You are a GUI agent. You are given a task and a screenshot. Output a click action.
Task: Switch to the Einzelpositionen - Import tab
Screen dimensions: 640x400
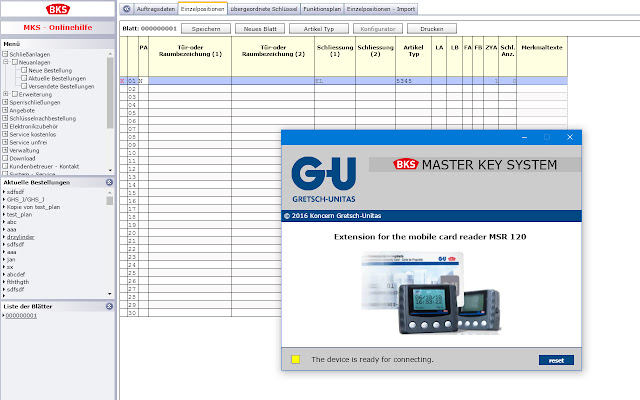coord(381,9)
